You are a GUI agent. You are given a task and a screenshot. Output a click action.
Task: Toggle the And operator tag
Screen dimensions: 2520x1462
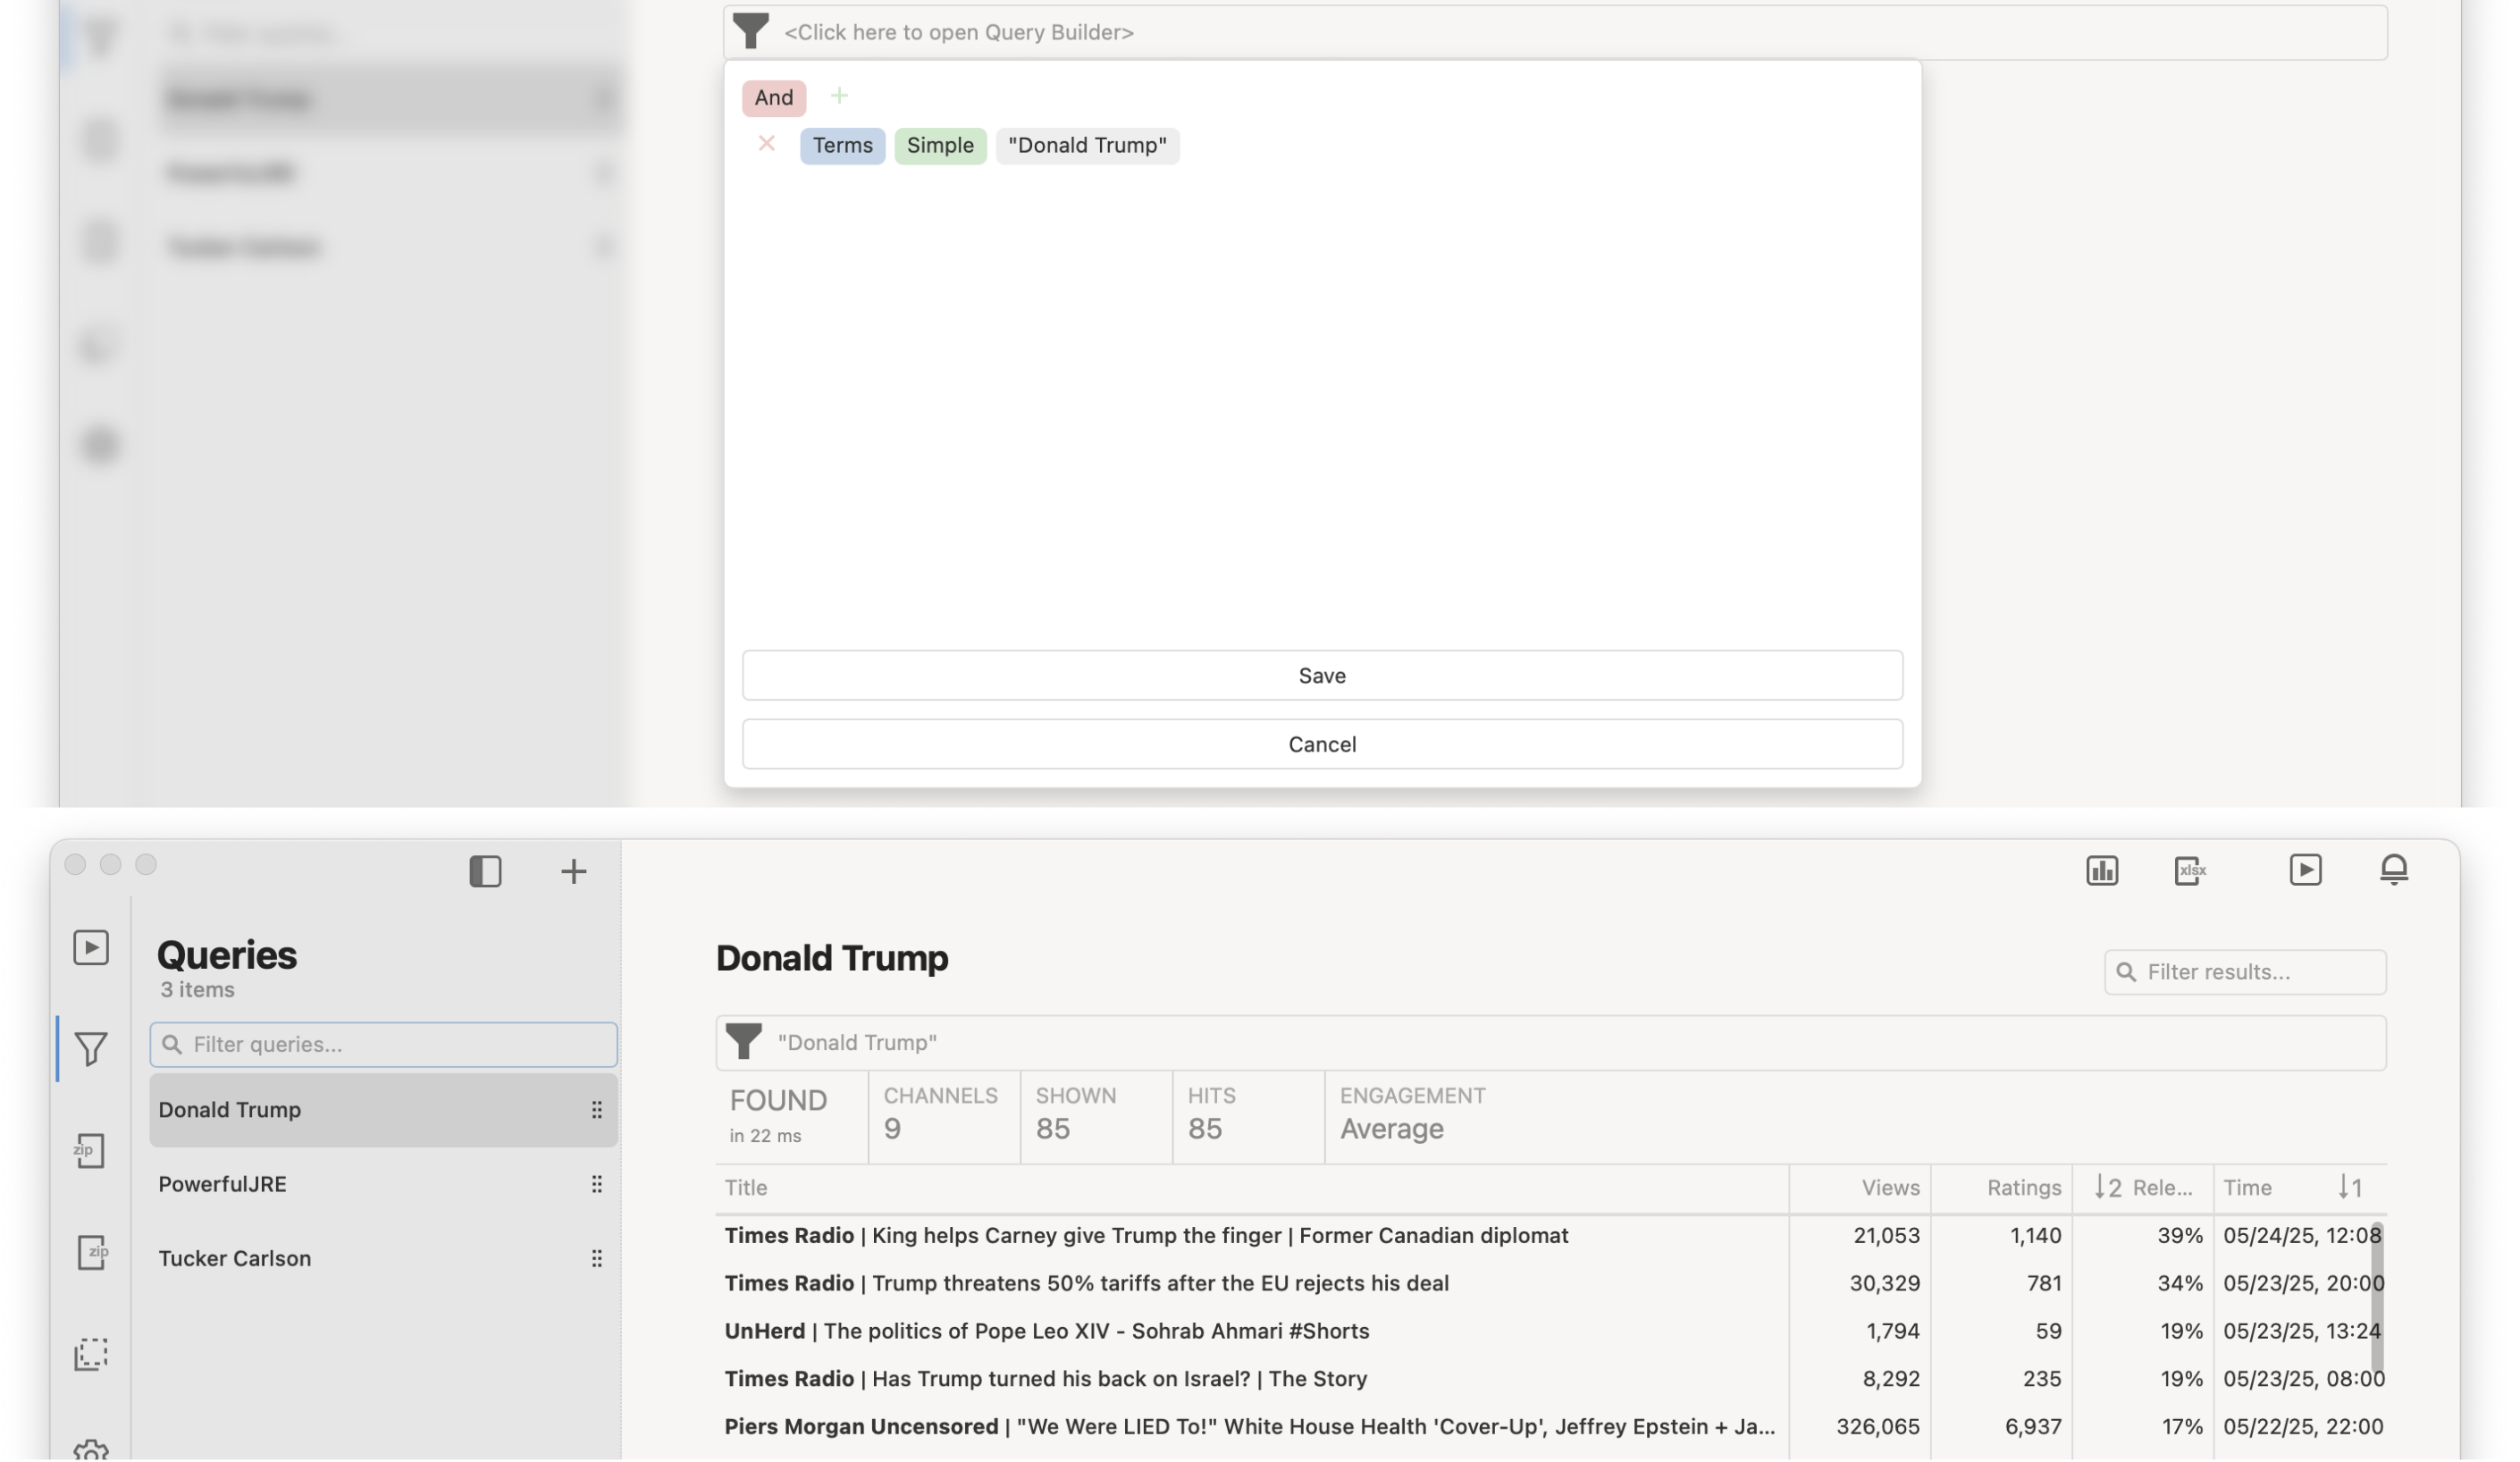click(x=773, y=98)
